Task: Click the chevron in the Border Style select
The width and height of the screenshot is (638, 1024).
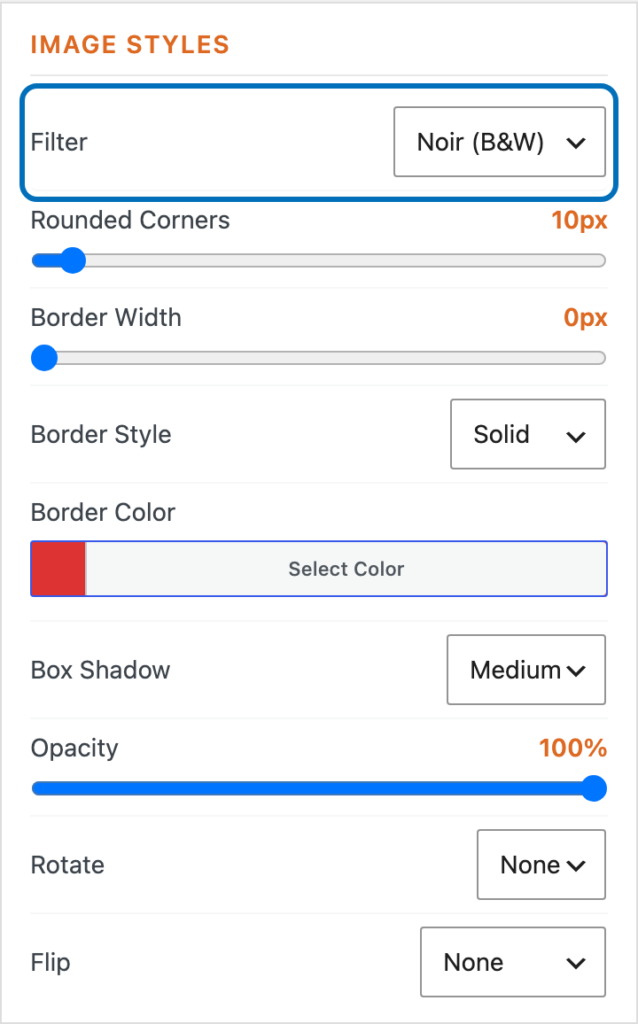Action: tap(576, 436)
